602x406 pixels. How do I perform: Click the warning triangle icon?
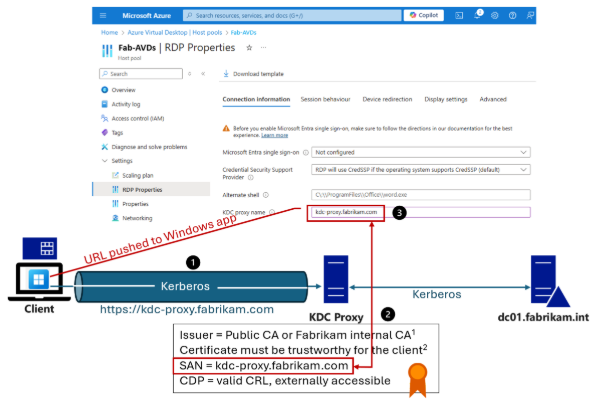tap(226, 129)
